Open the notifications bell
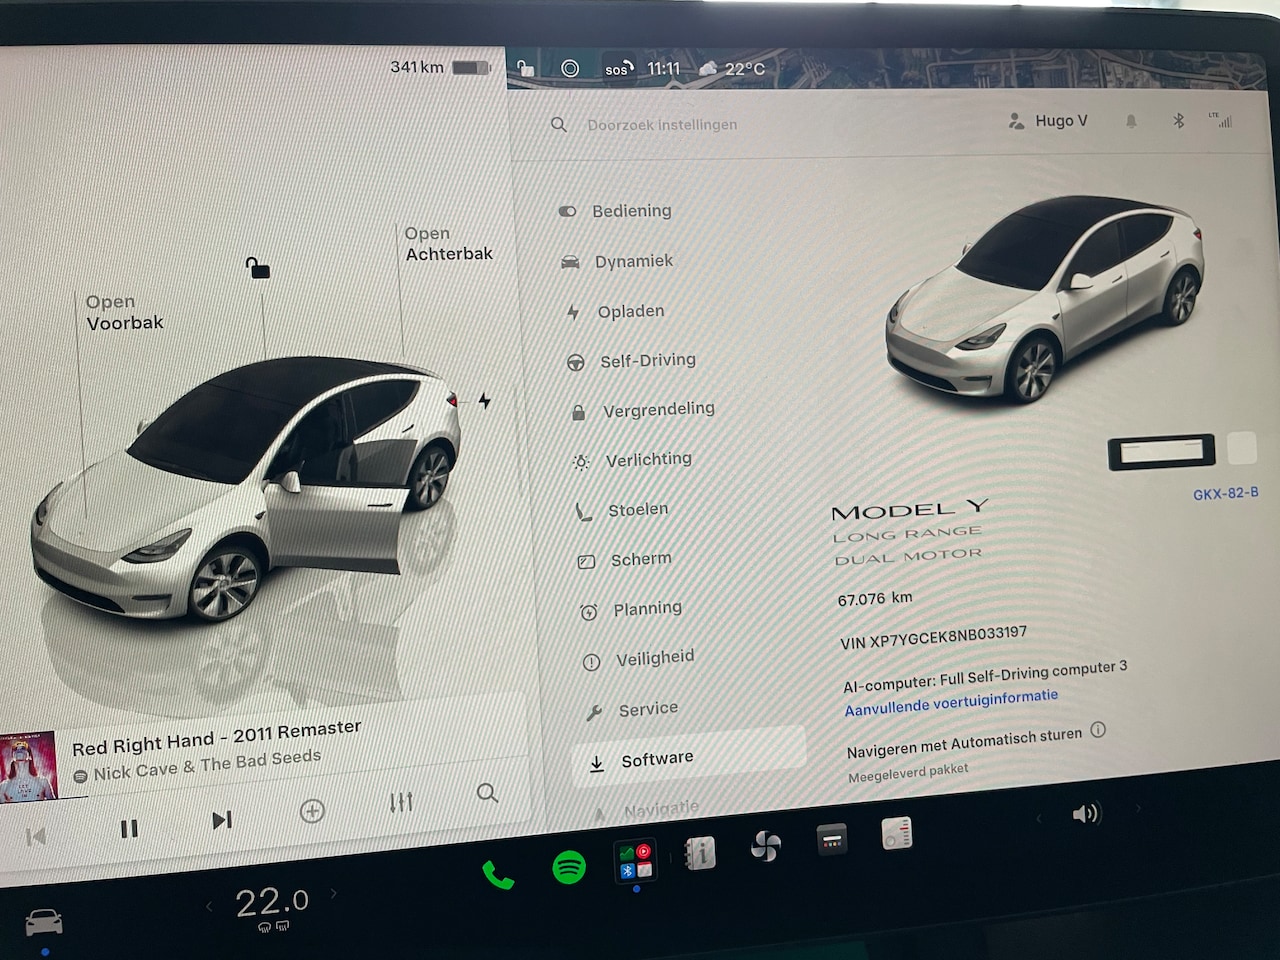This screenshot has height=960, width=1280. (x=1131, y=121)
